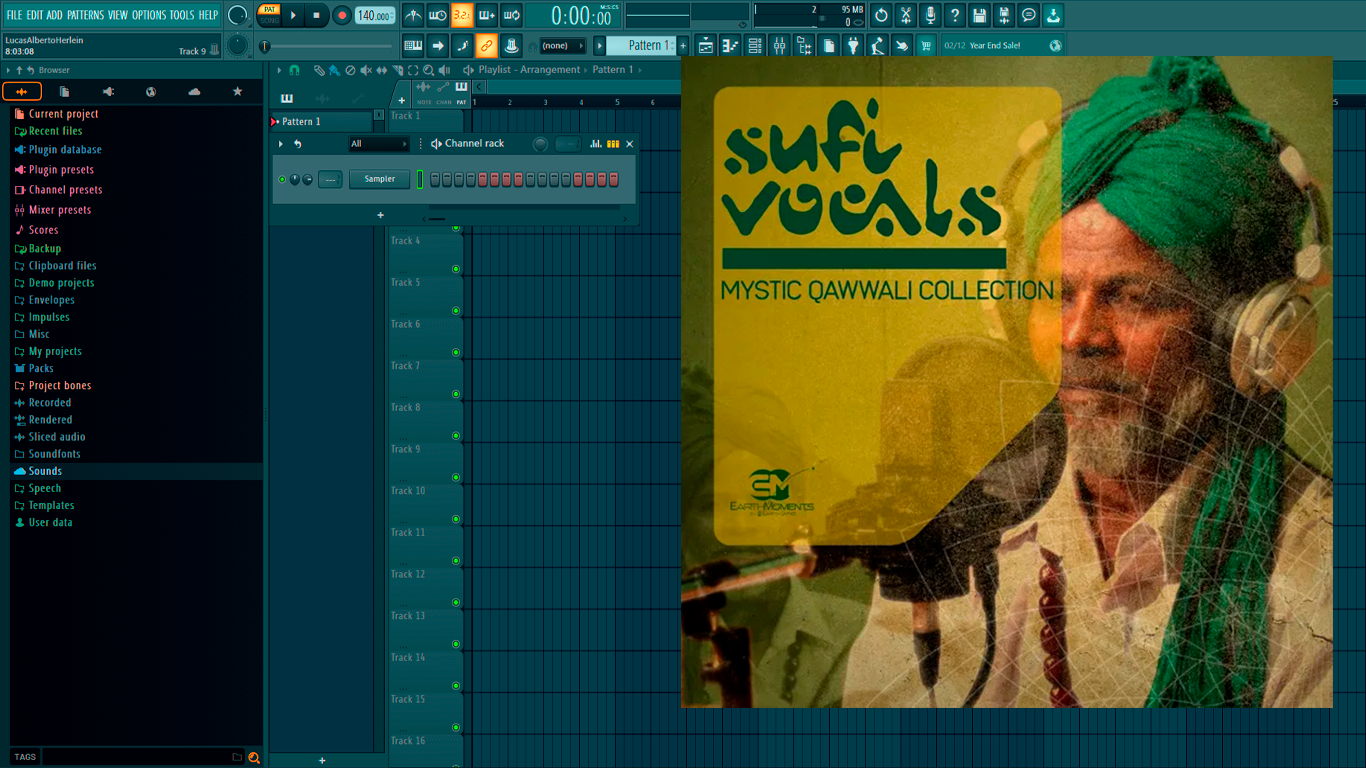Open the Channel rack view icon
The image size is (1366, 768).
pyautogui.click(x=755, y=45)
